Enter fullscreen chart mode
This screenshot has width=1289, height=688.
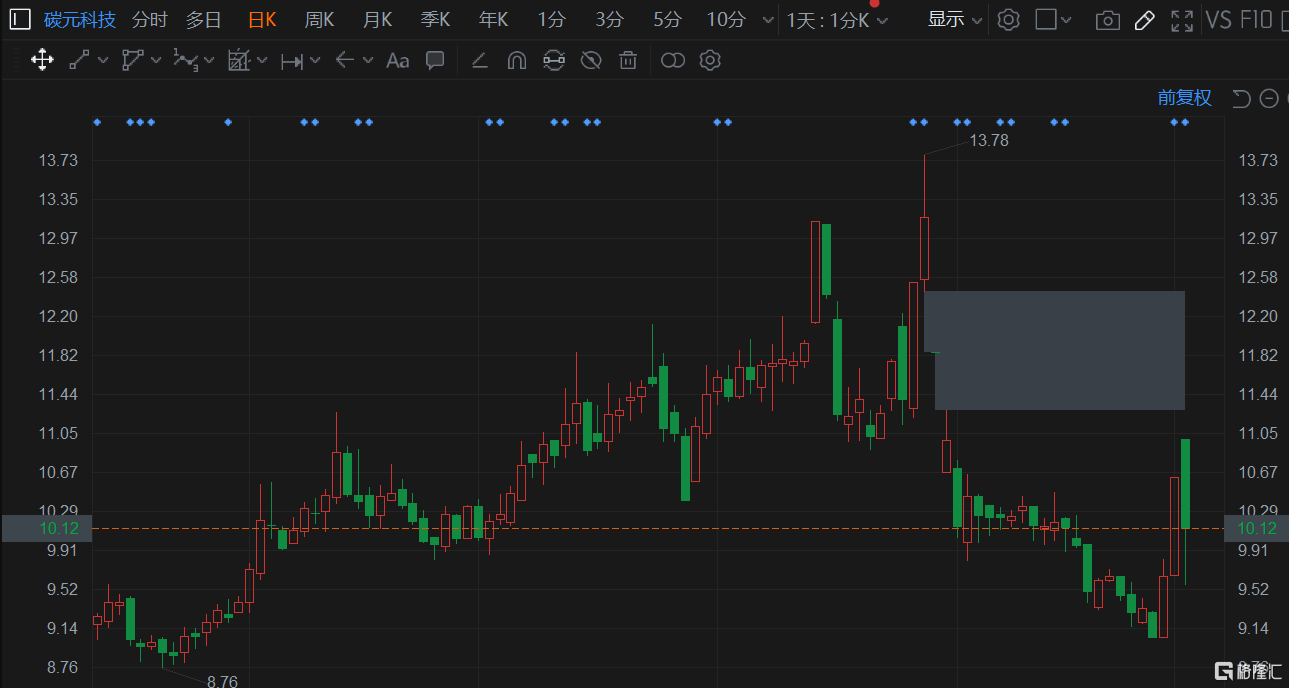(x=1182, y=20)
